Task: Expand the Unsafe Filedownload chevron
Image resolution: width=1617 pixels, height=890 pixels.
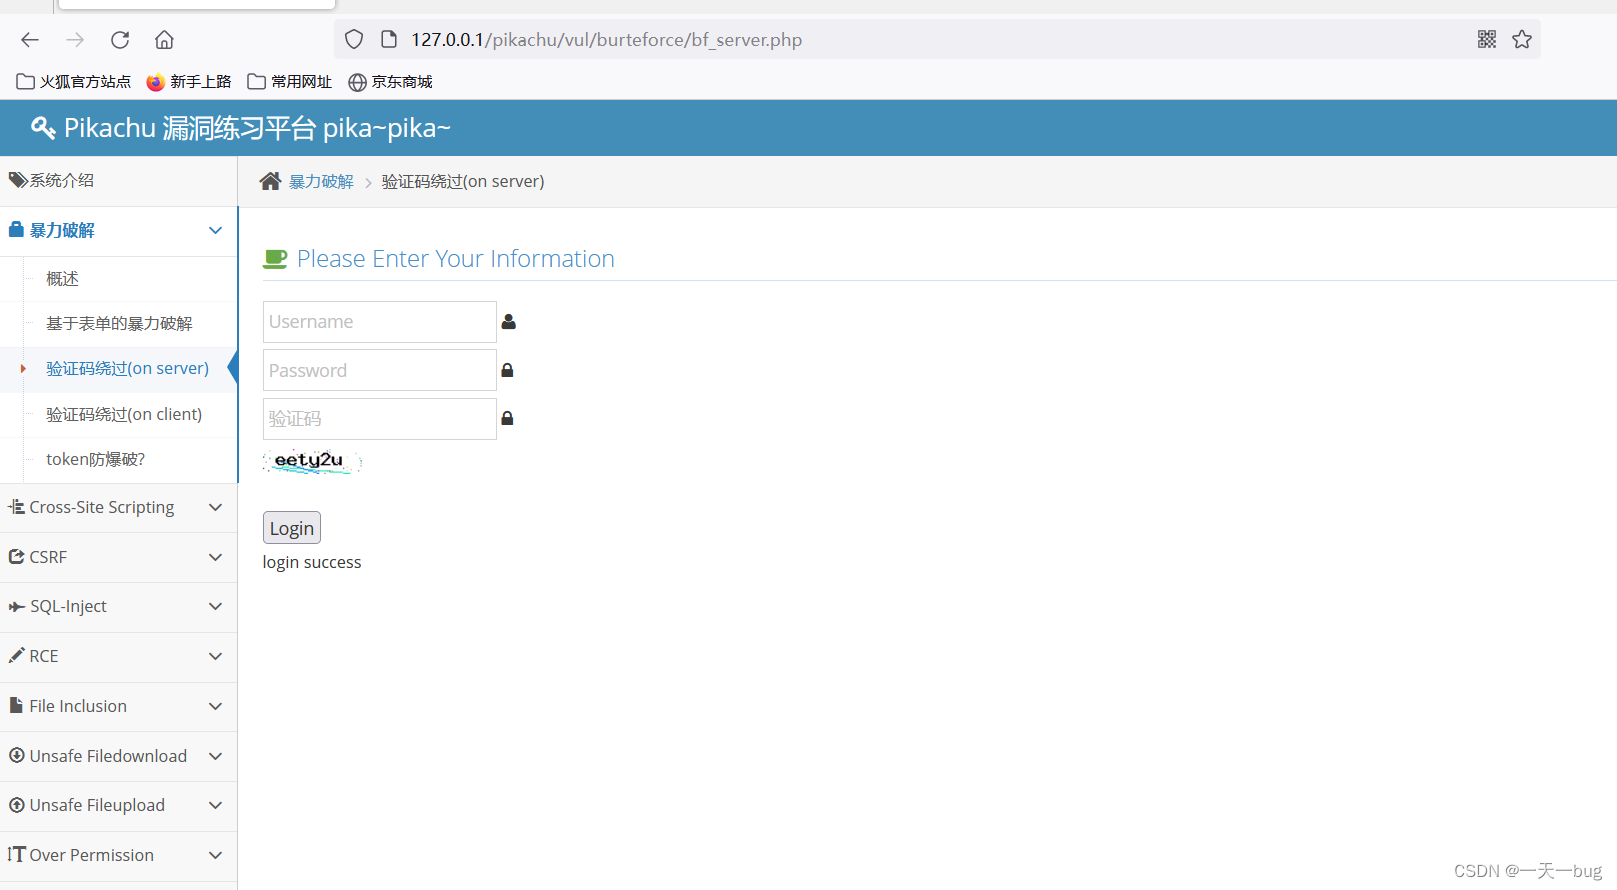Action: tap(215, 756)
